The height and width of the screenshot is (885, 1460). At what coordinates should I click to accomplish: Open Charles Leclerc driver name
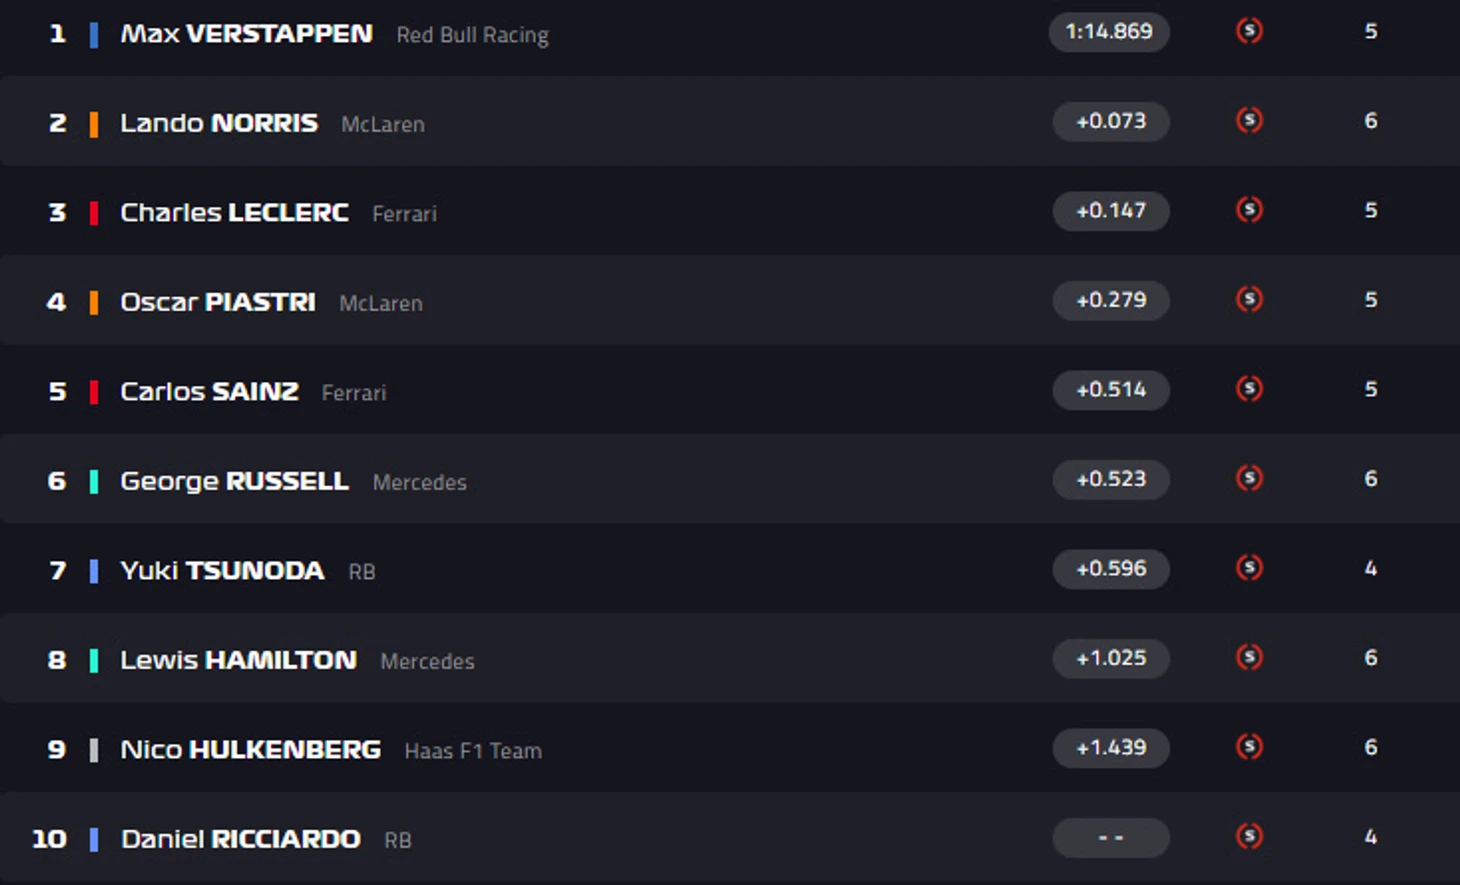point(234,213)
